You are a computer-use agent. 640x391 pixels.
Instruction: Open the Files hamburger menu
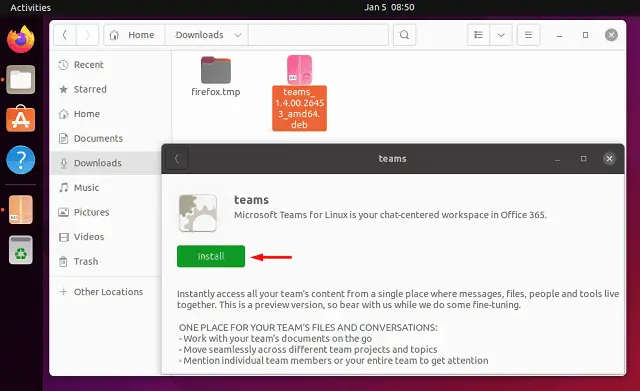click(x=528, y=35)
